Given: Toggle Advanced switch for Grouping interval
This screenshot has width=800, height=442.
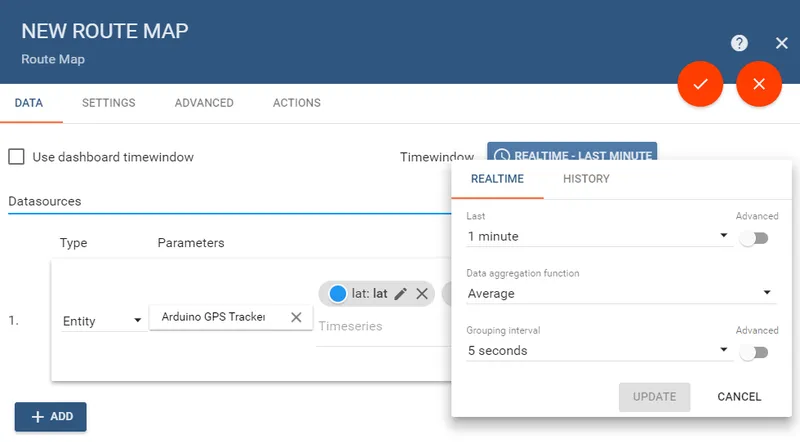Looking at the screenshot, I should pos(755,352).
